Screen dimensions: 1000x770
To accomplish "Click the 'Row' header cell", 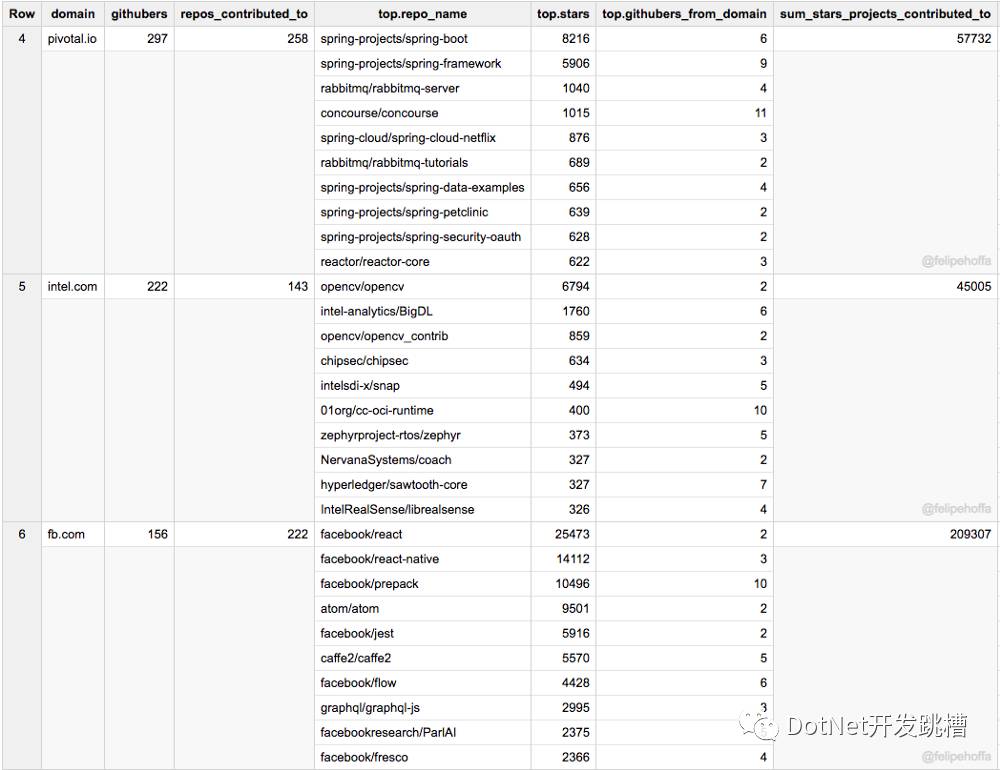I will pyautogui.click(x=22, y=14).
